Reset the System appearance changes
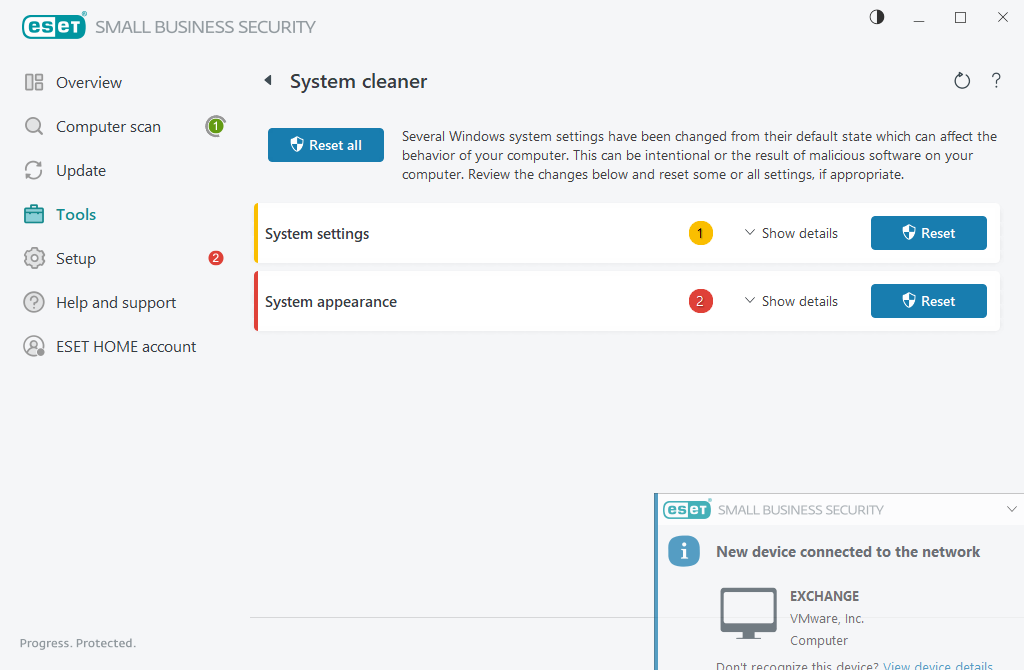Image resolution: width=1024 pixels, height=670 pixels. [928, 301]
